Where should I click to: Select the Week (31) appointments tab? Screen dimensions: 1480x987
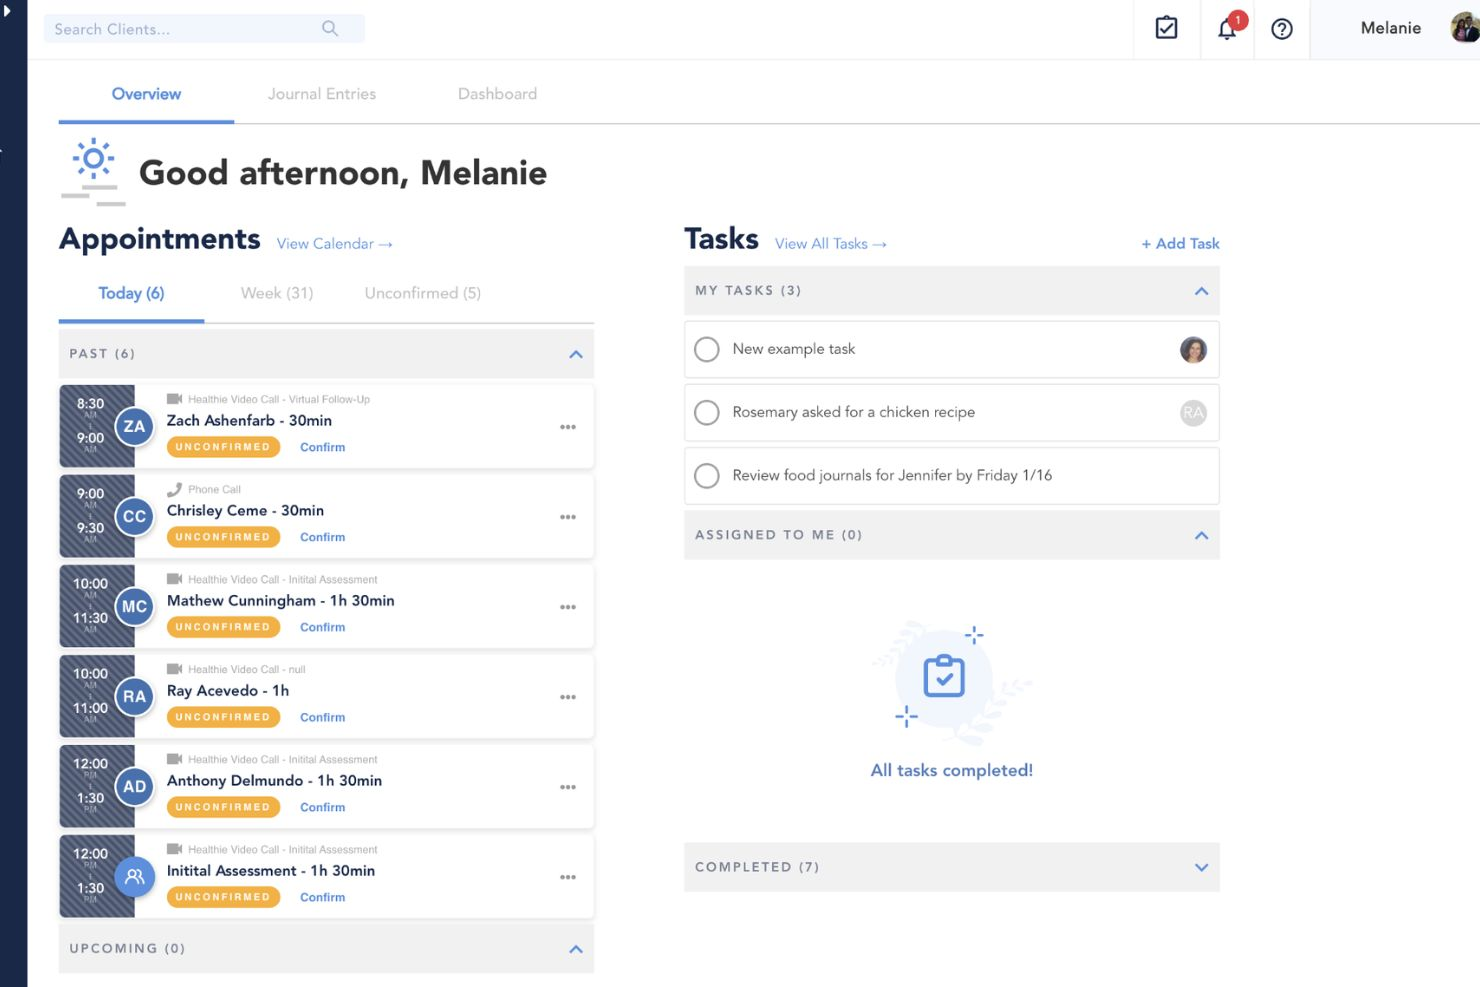pos(277,293)
